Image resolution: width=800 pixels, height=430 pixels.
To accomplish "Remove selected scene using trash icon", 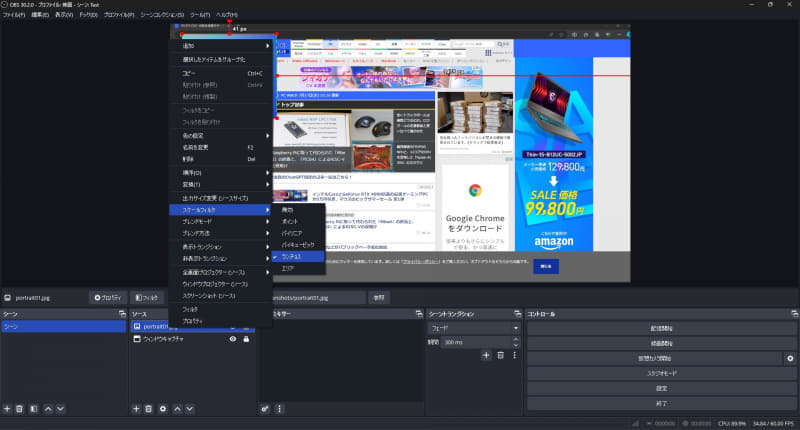I will click(19, 409).
